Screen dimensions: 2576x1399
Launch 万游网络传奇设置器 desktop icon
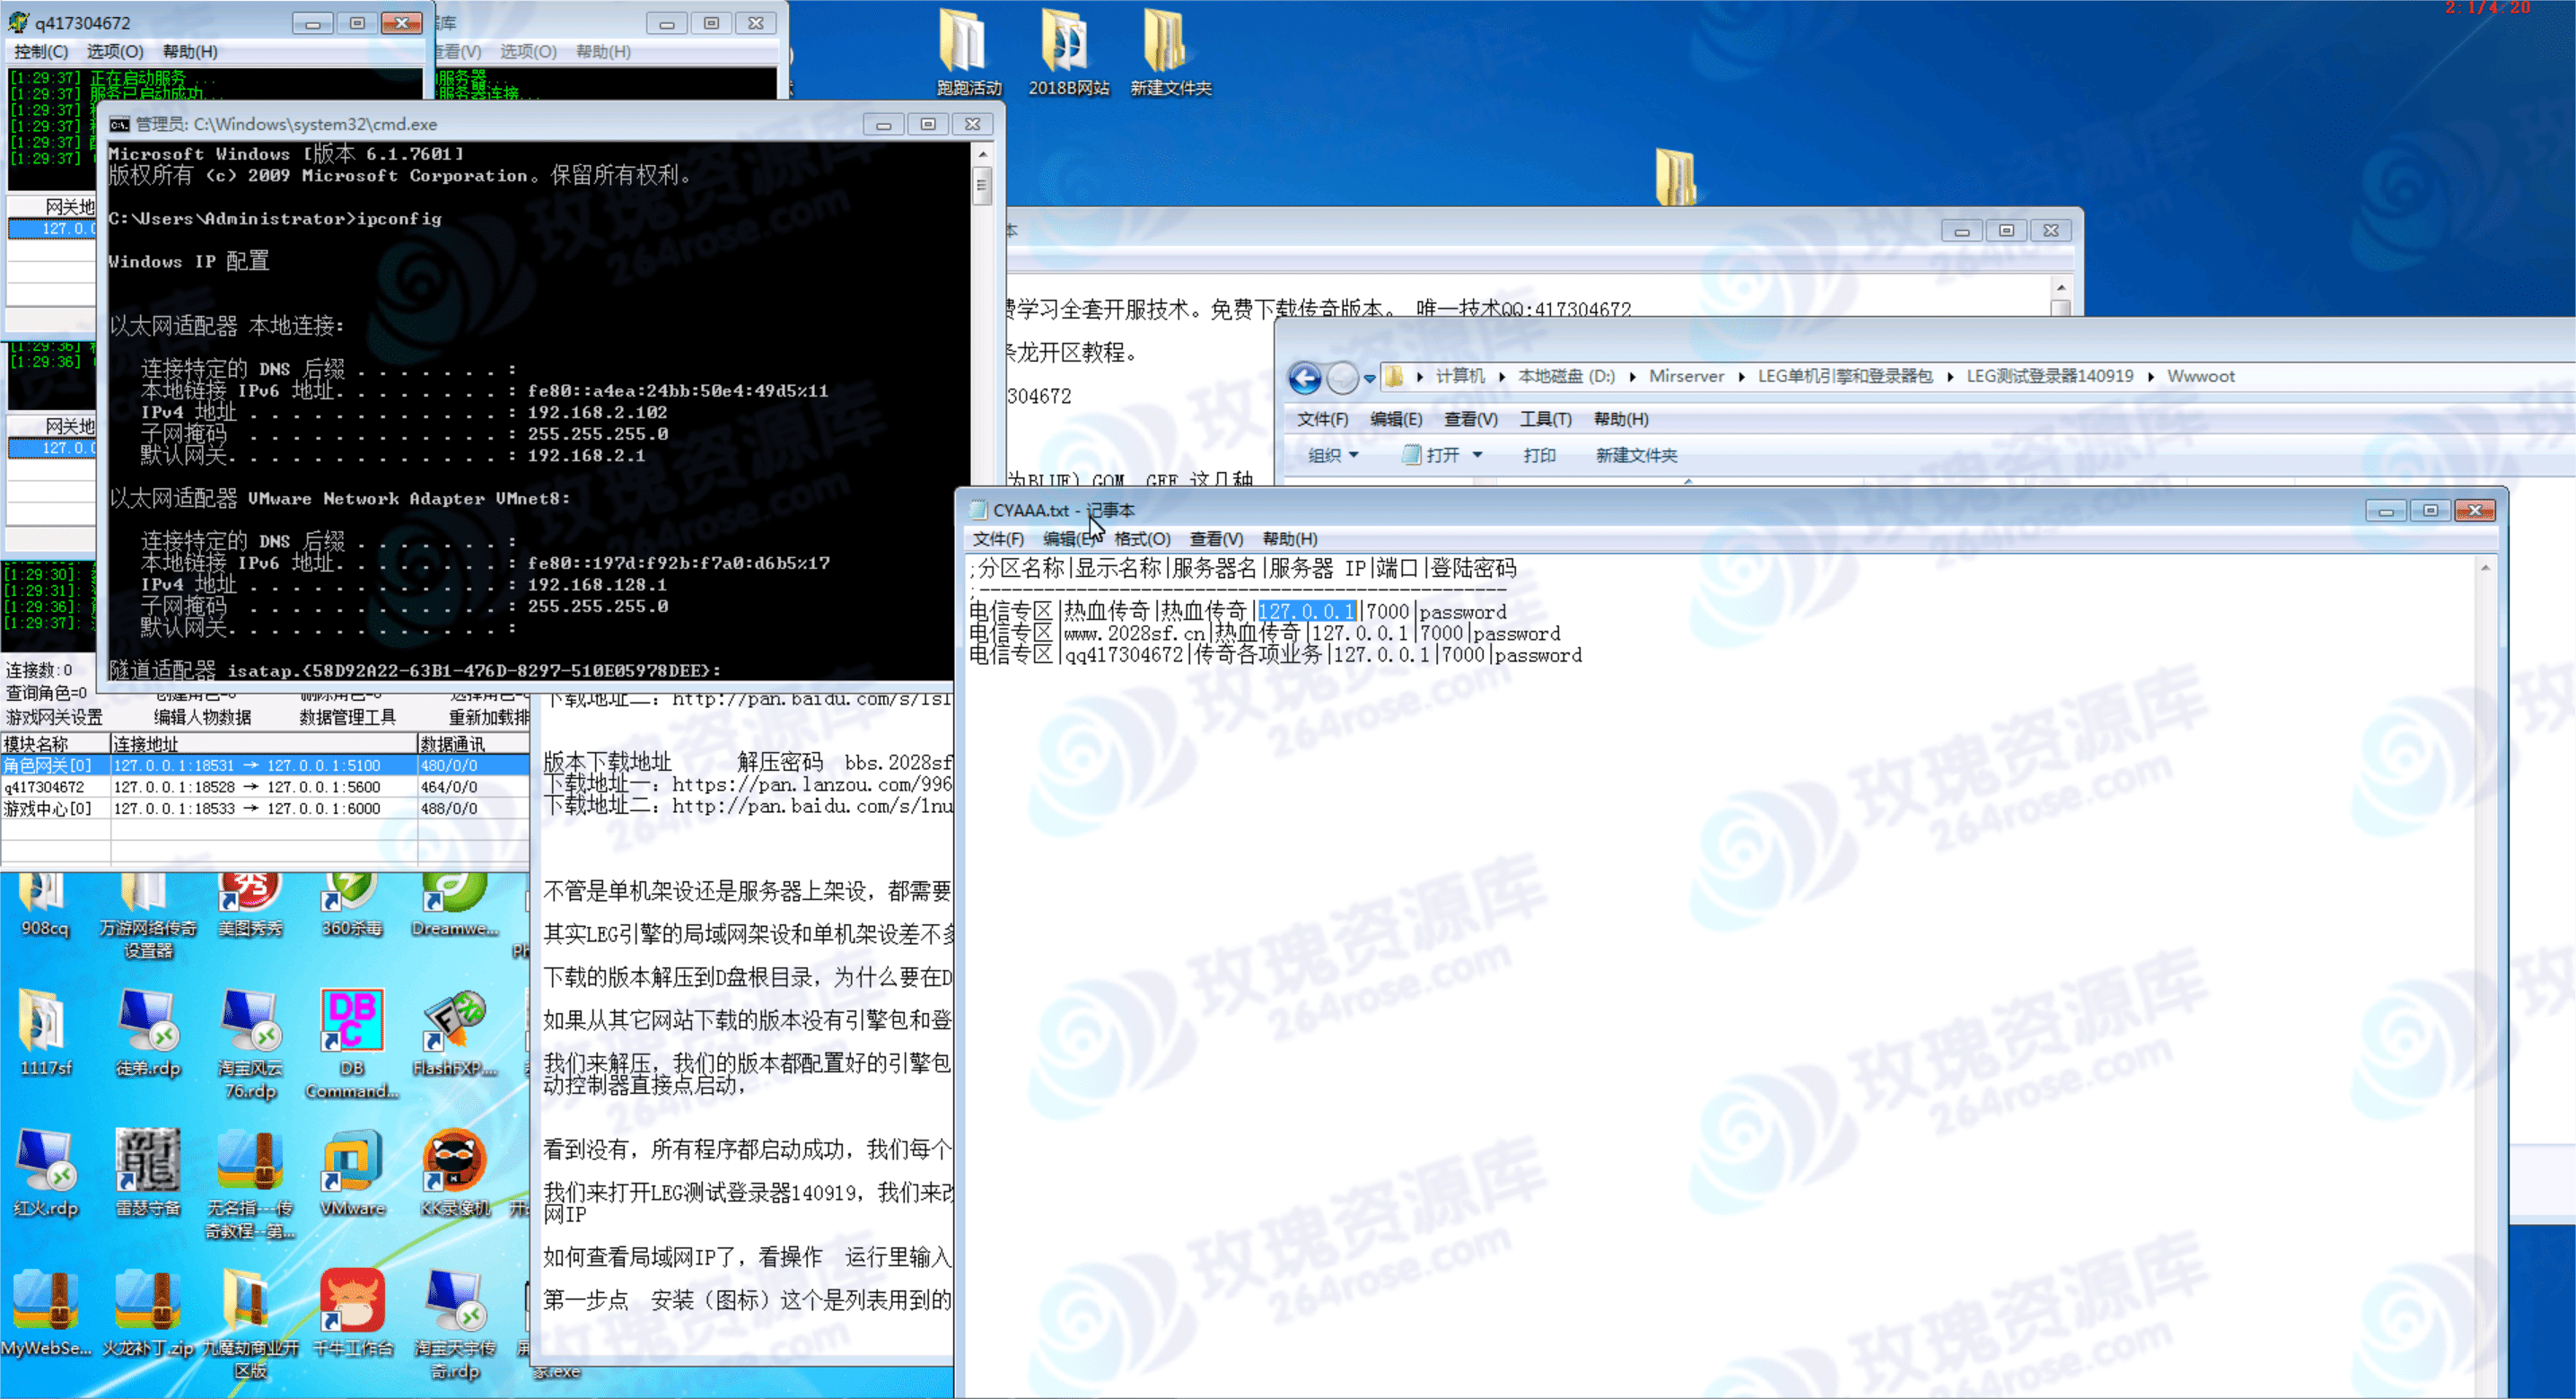point(147,915)
